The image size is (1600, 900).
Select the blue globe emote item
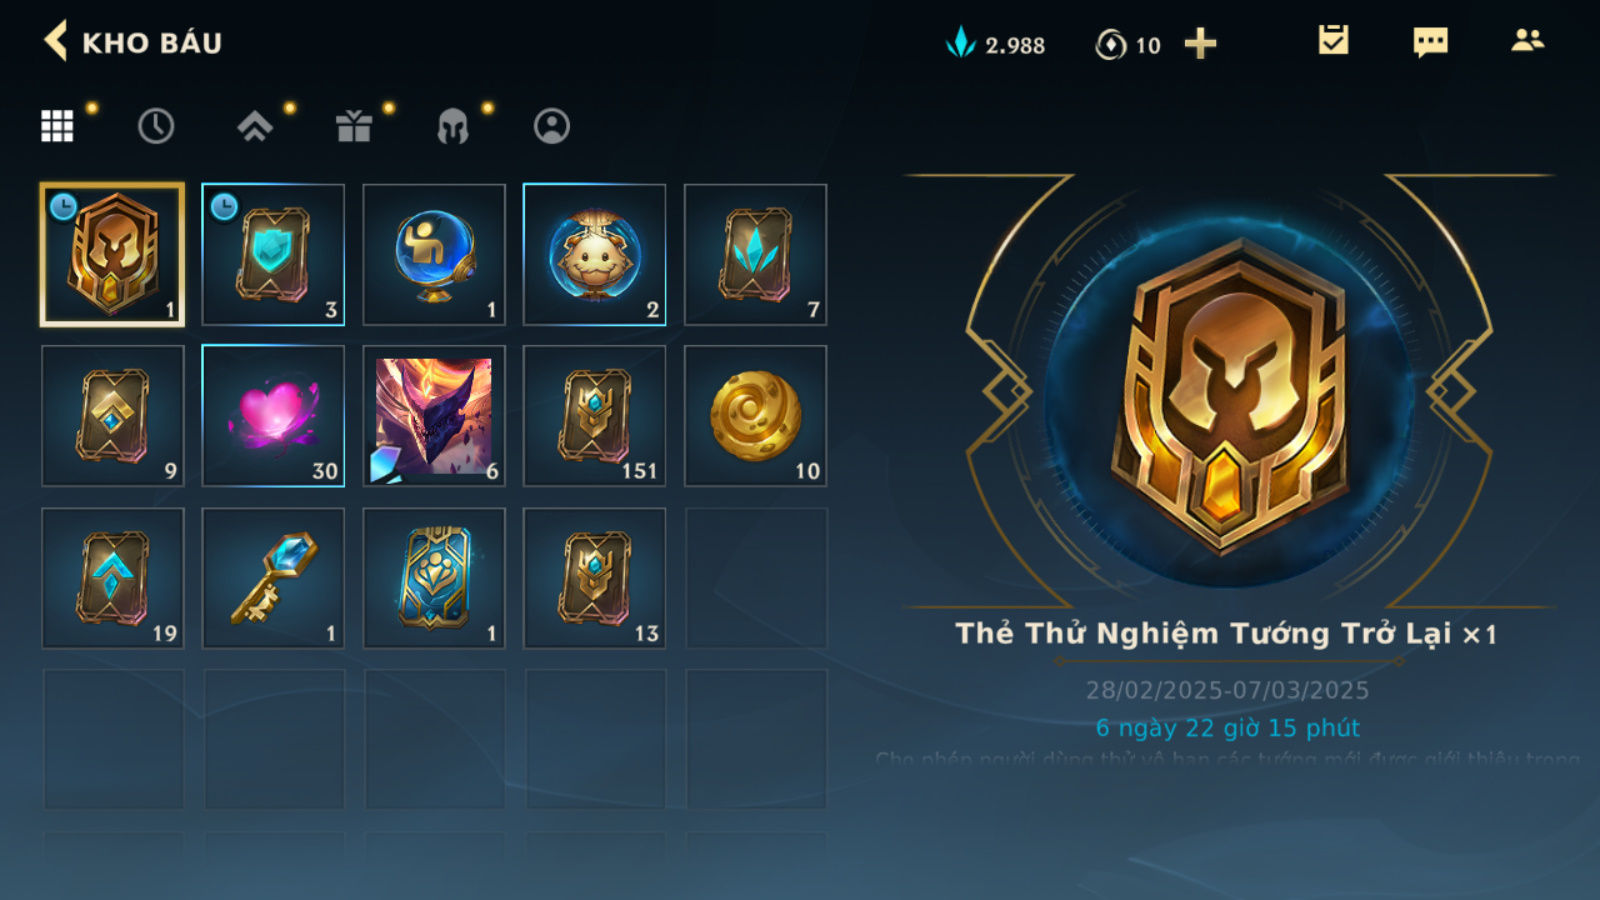(x=434, y=255)
